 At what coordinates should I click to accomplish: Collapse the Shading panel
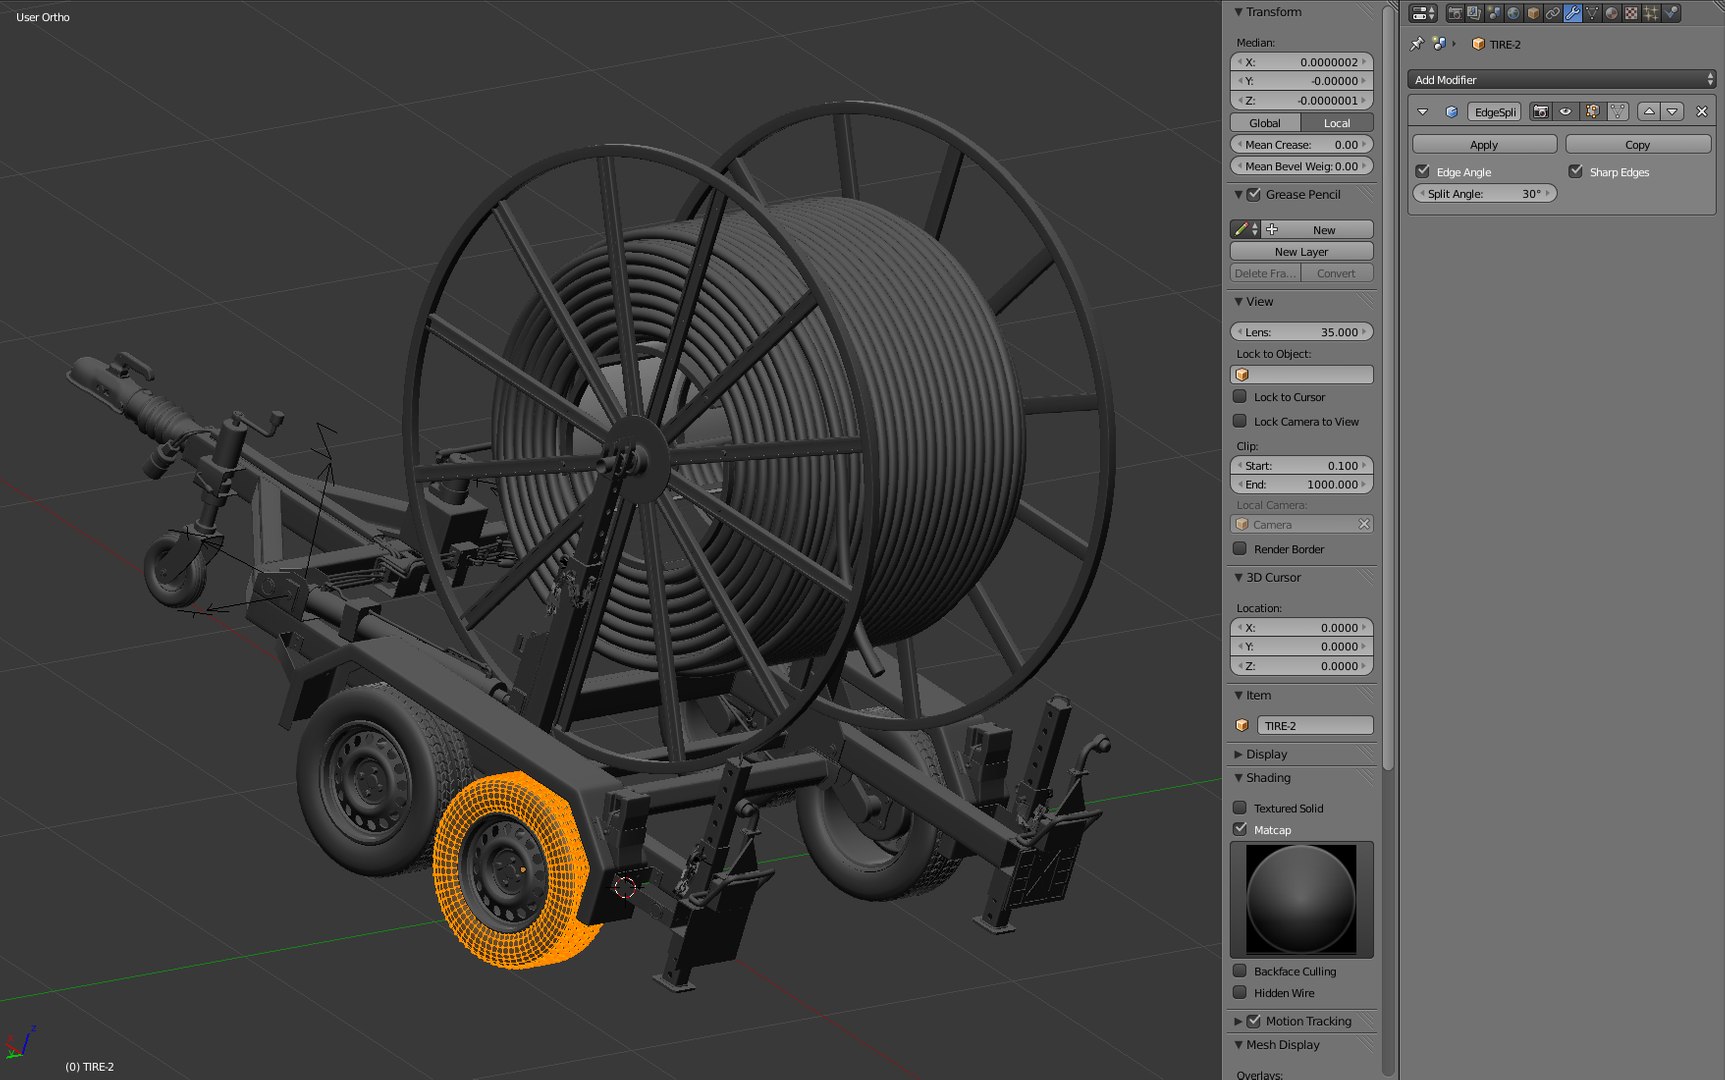tap(1238, 778)
